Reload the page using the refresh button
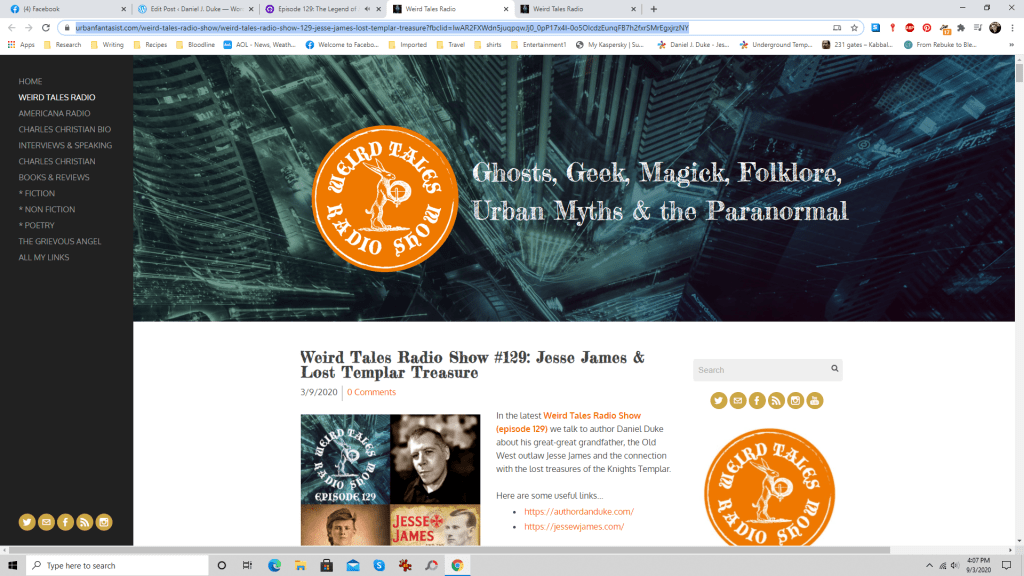 [46, 28]
